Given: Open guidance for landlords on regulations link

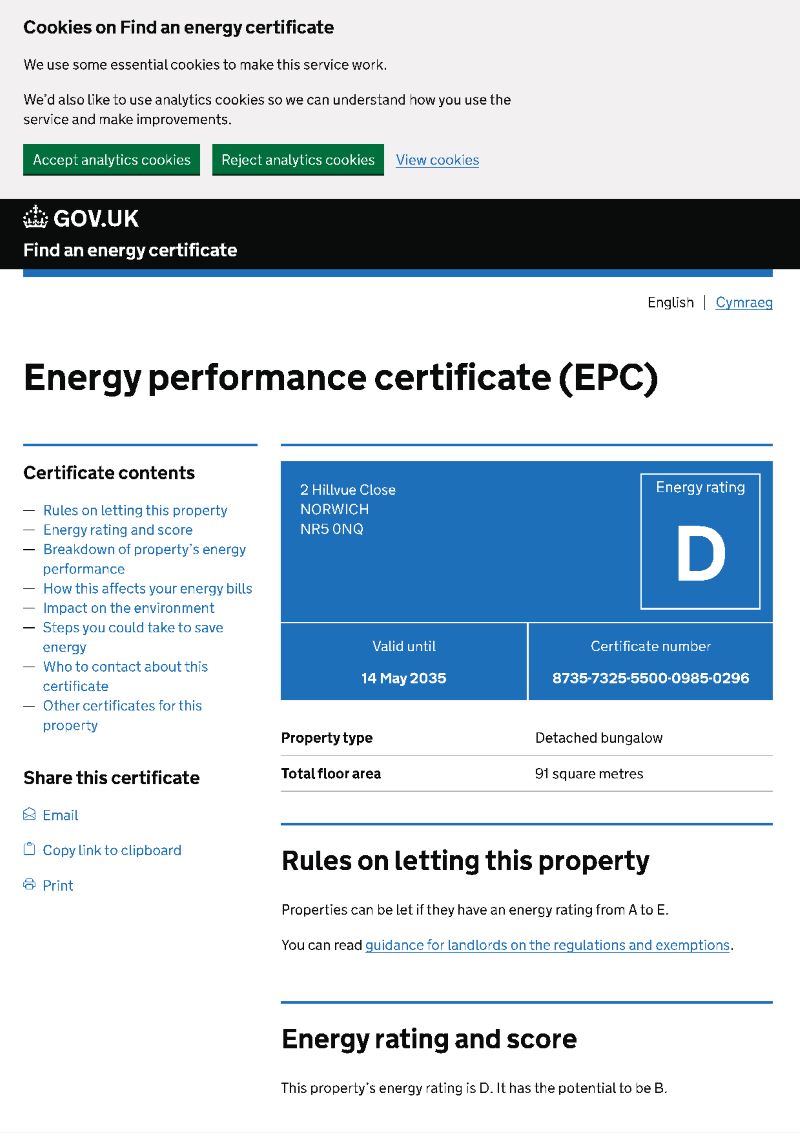Looking at the screenshot, I should tap(547, 945).
